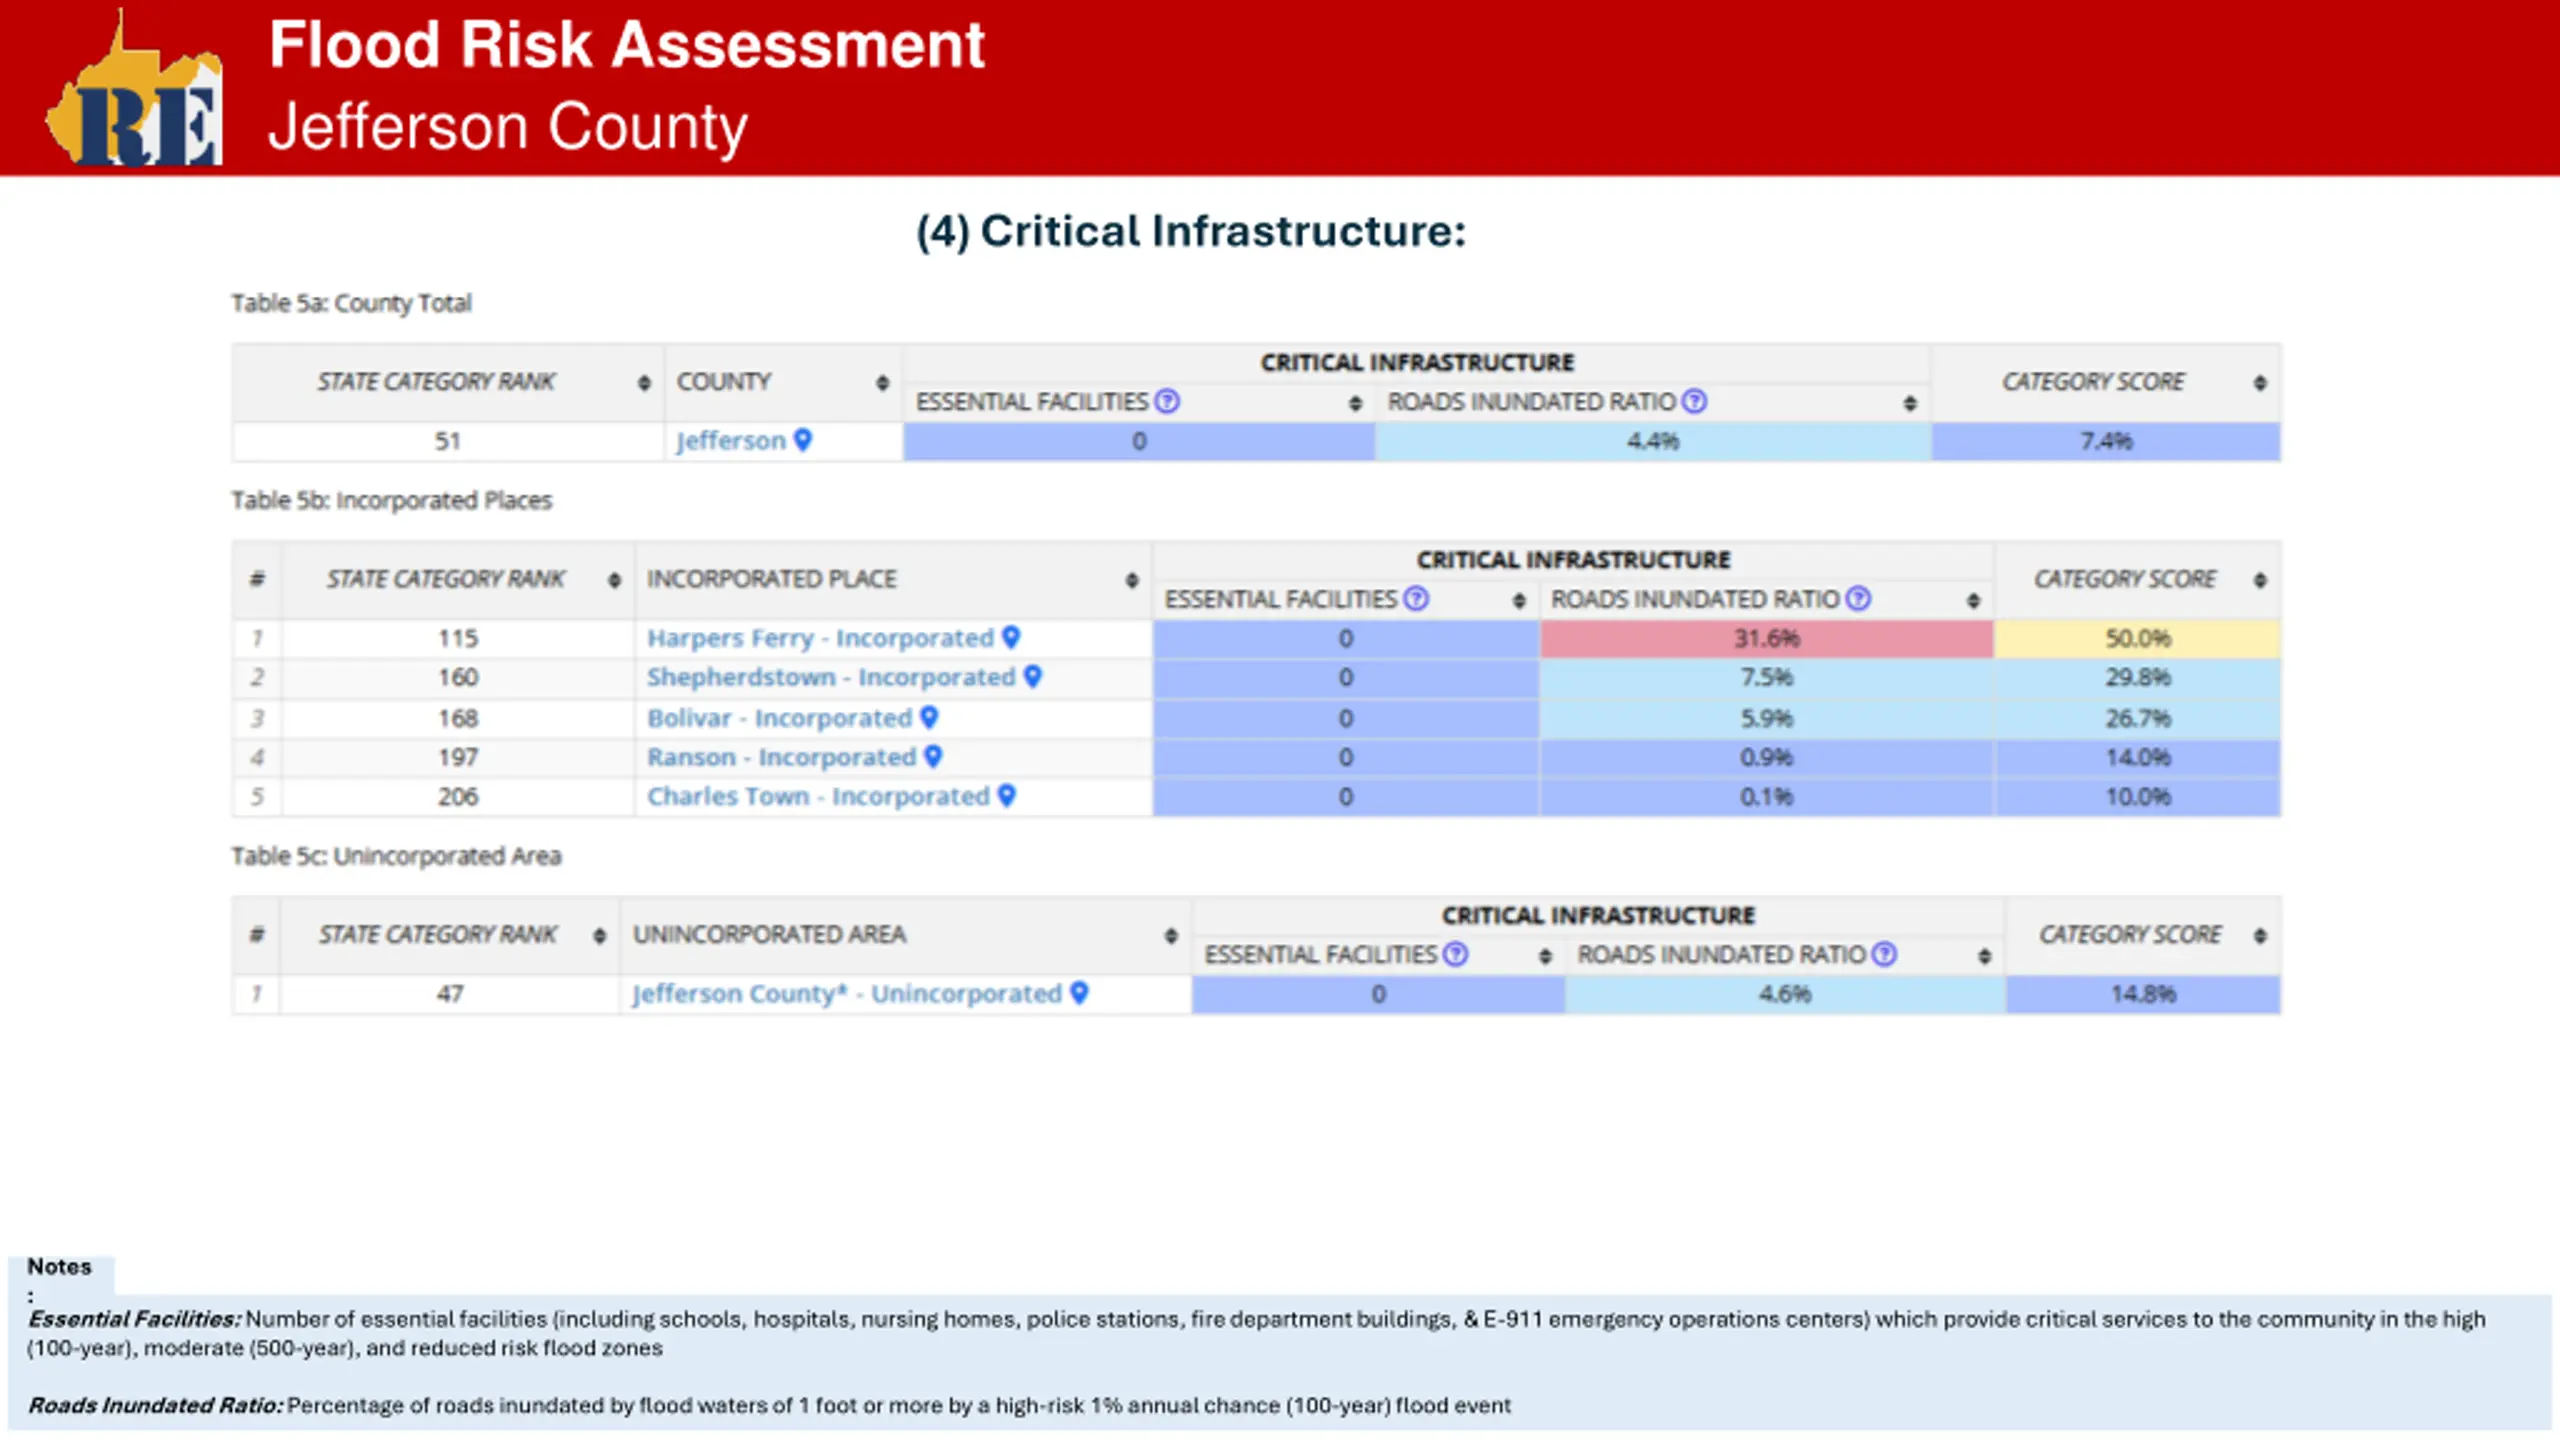Click the Critical Infrastructure section heading
Screen dimensions: 2560x1440
[1191, 231]
